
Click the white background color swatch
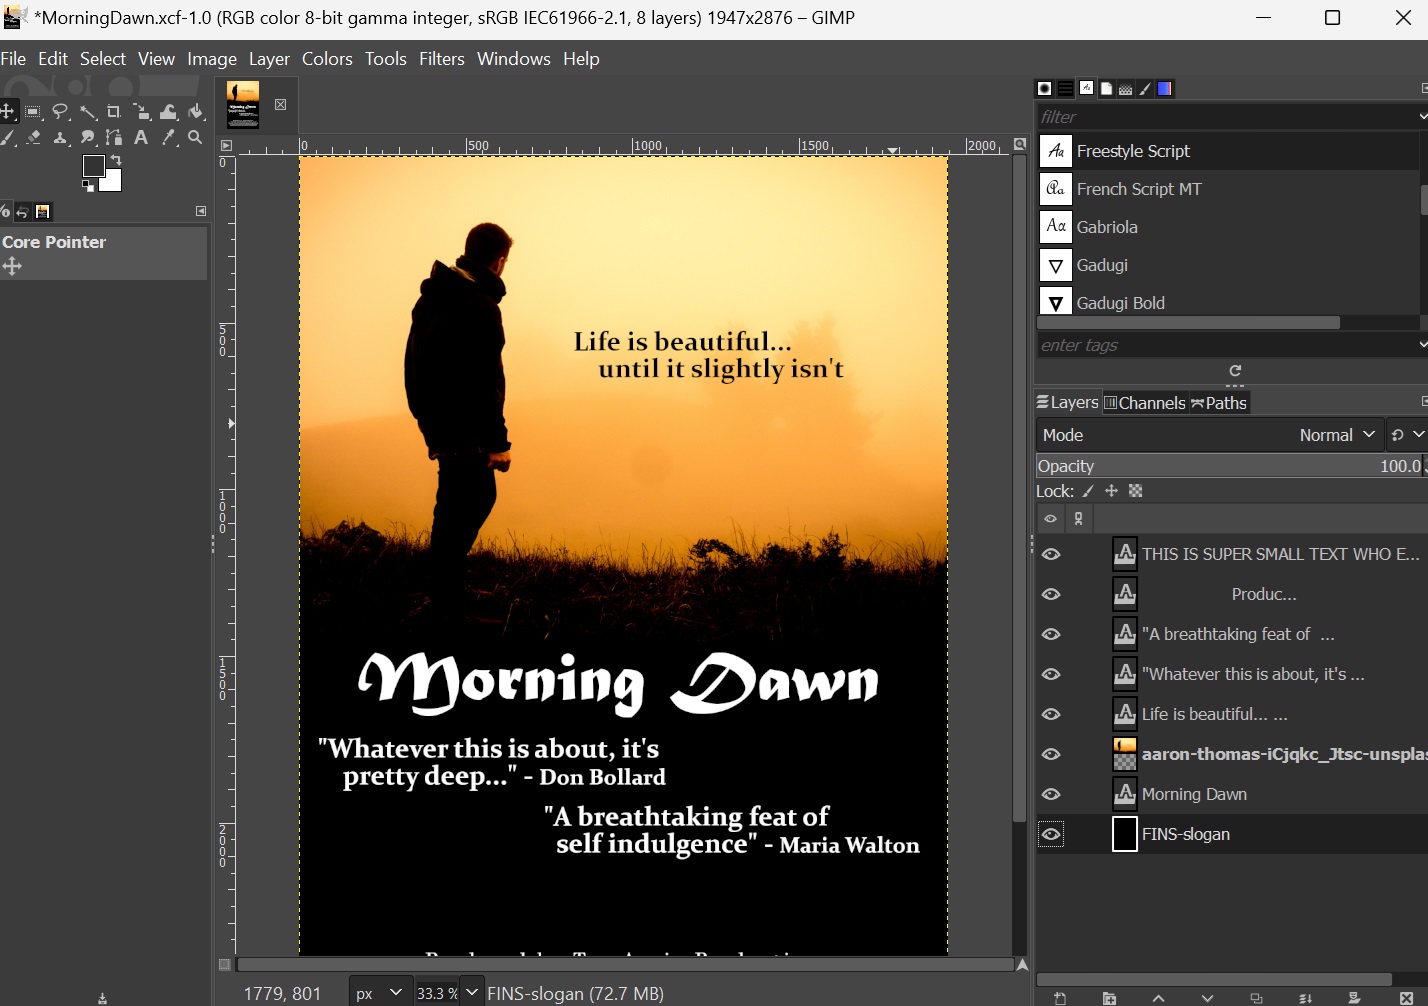[x=114, y=183]
